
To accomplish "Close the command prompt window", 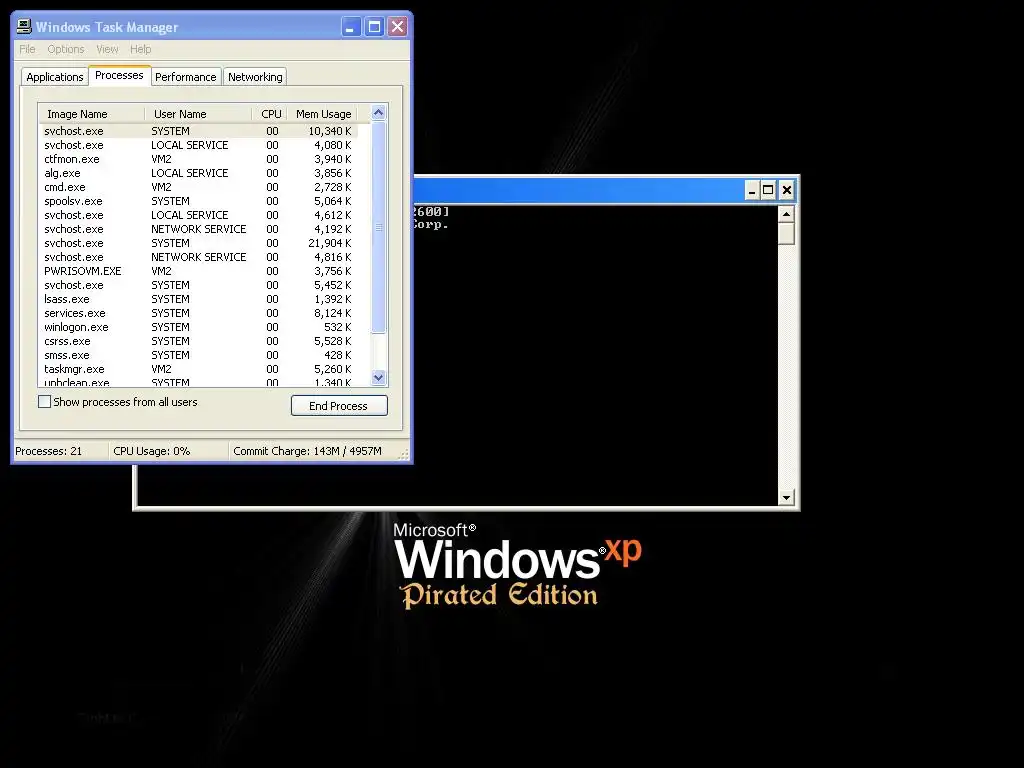I will tap(787, 191).
